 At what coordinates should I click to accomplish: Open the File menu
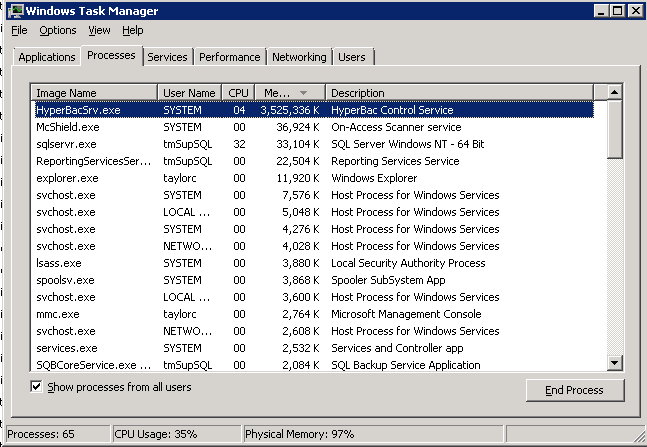click(19, 31)
